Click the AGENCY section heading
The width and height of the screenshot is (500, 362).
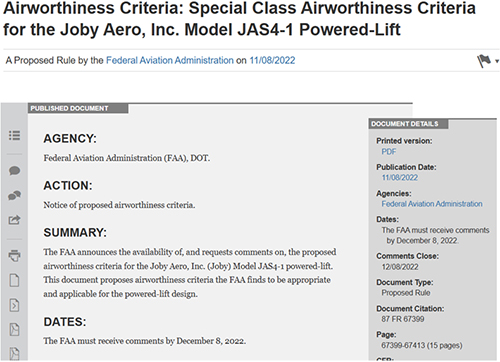point(70,138)
